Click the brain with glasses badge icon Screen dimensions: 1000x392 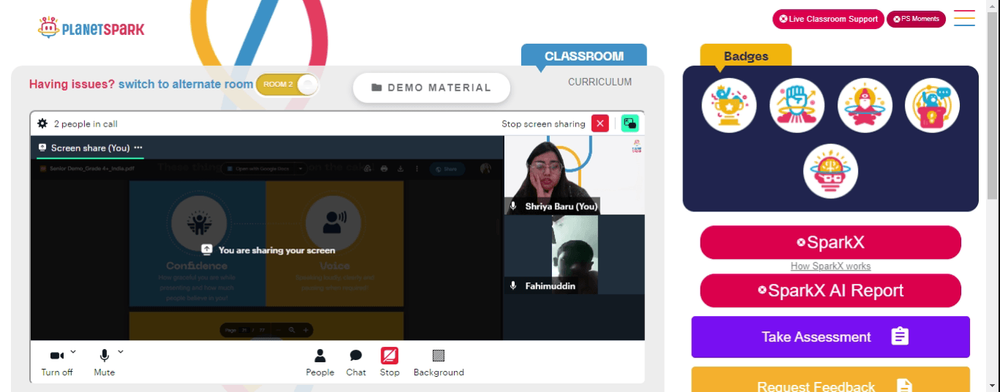tap(830, 171)
